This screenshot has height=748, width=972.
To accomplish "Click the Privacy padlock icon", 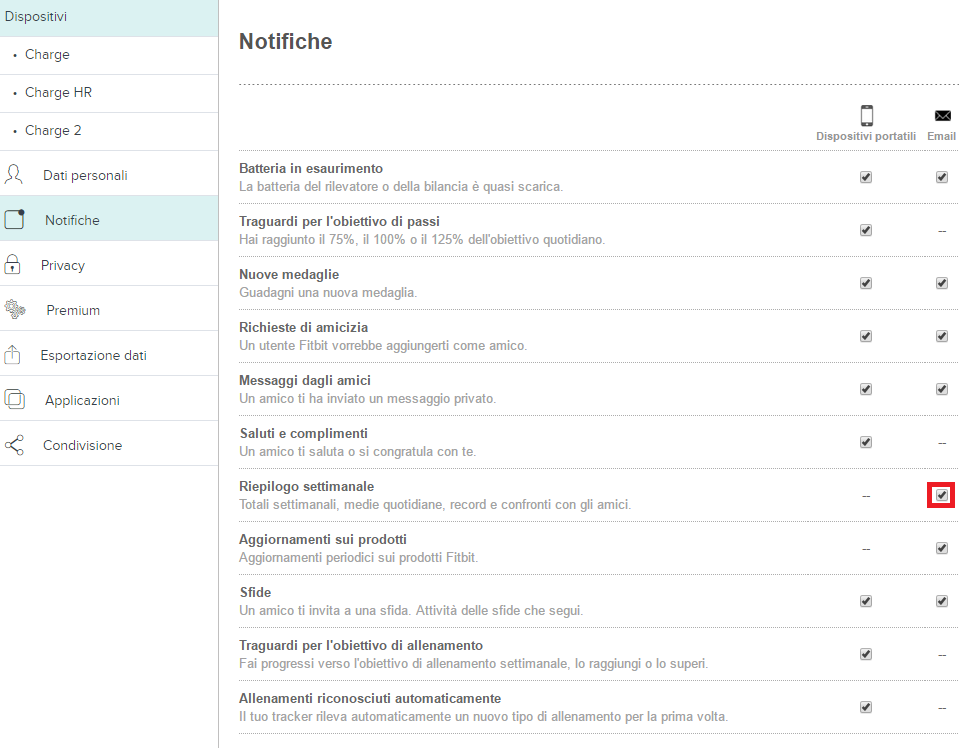I will (12, 265).
